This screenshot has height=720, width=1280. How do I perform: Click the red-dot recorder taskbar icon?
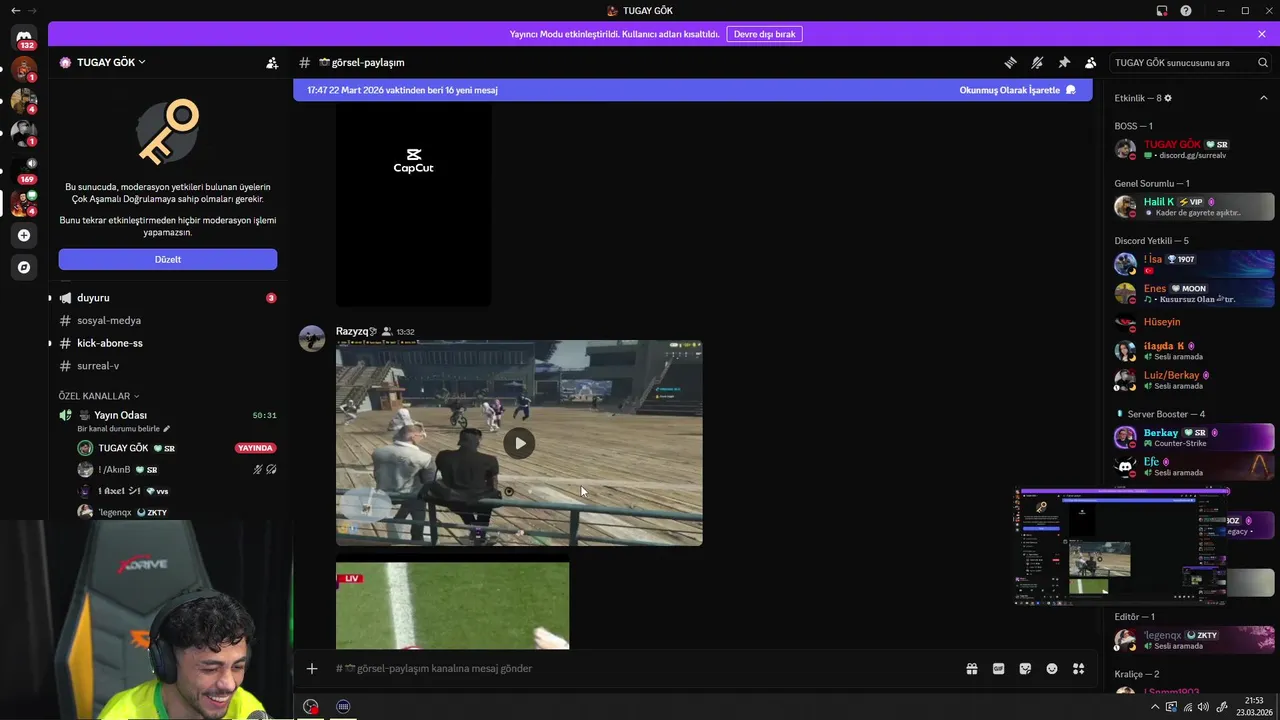(x=311, y=706)
